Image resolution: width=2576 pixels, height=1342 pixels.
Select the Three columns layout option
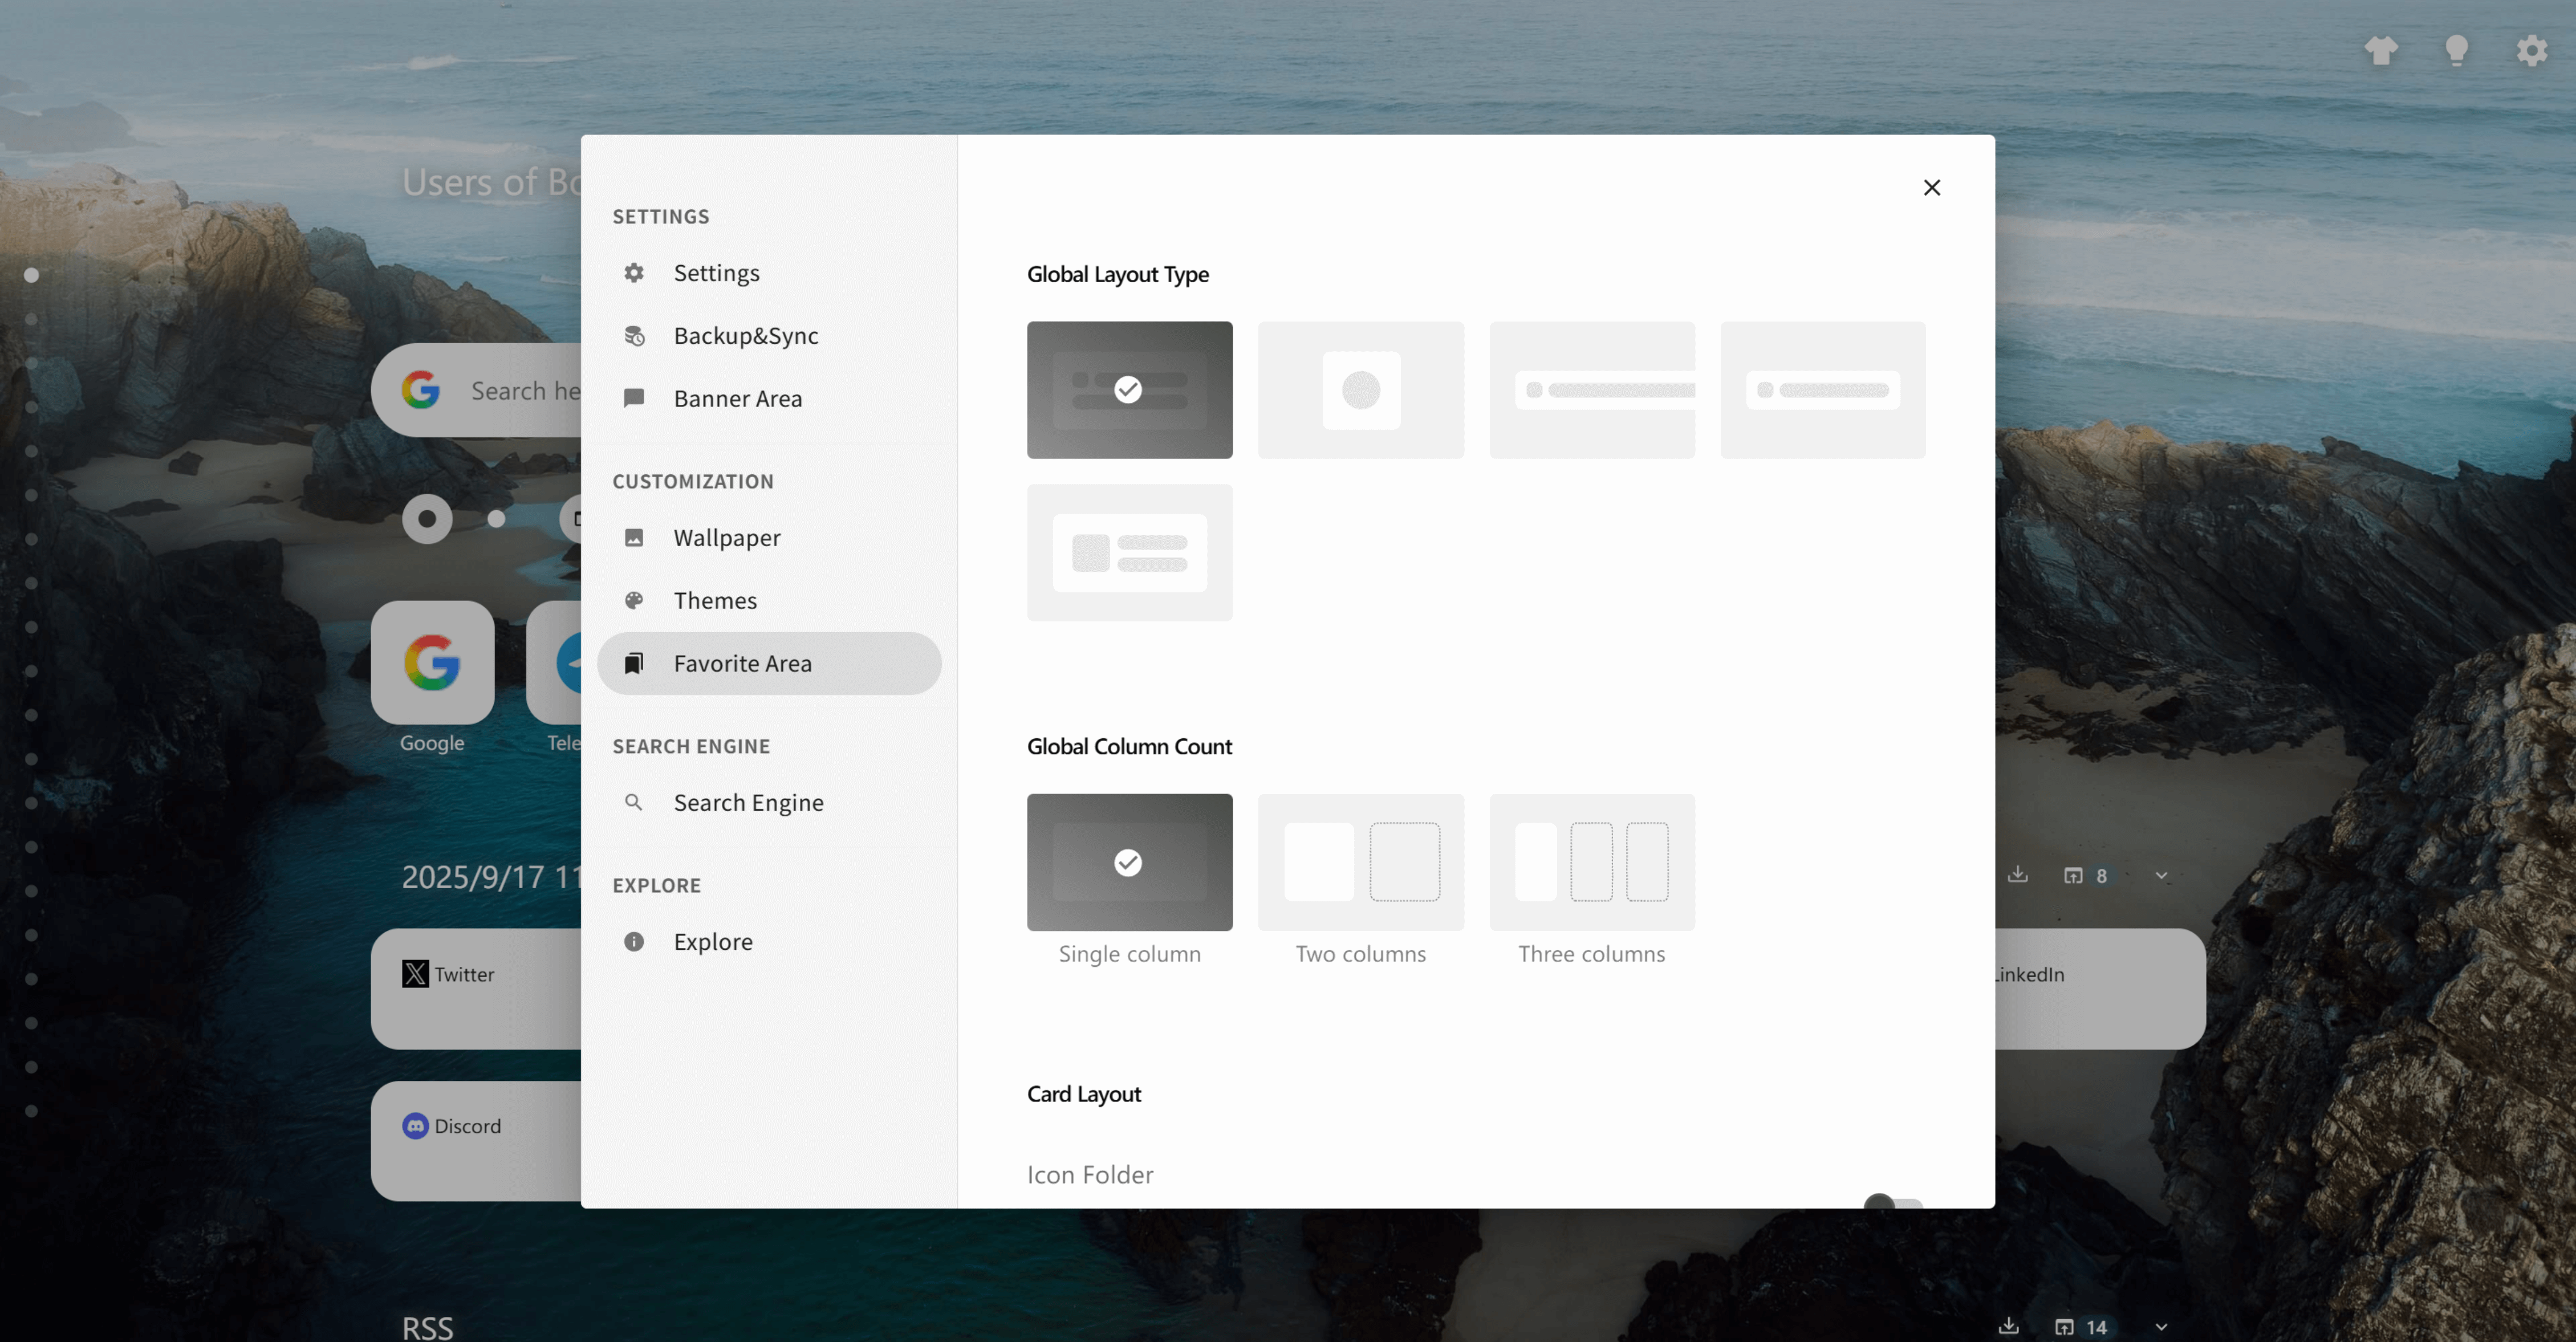pyautogui.click(x=1592, y=862)
